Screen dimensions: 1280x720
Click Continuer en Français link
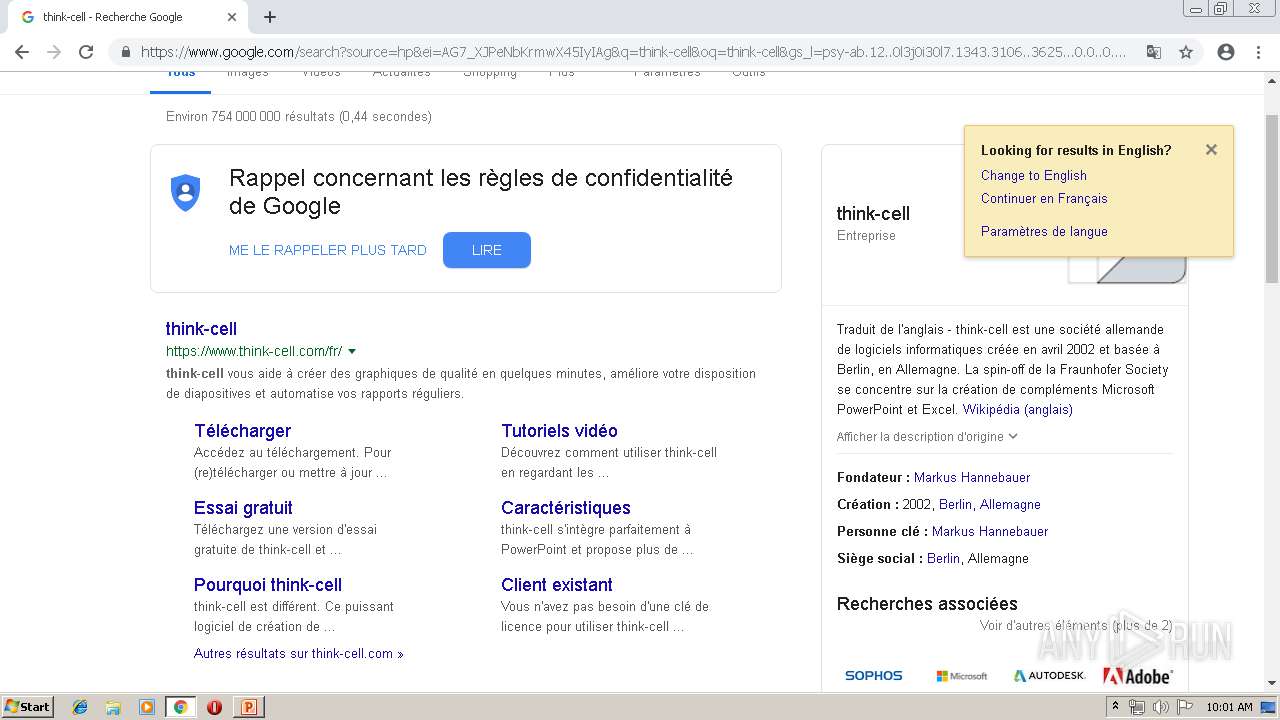click(1044, 199)
